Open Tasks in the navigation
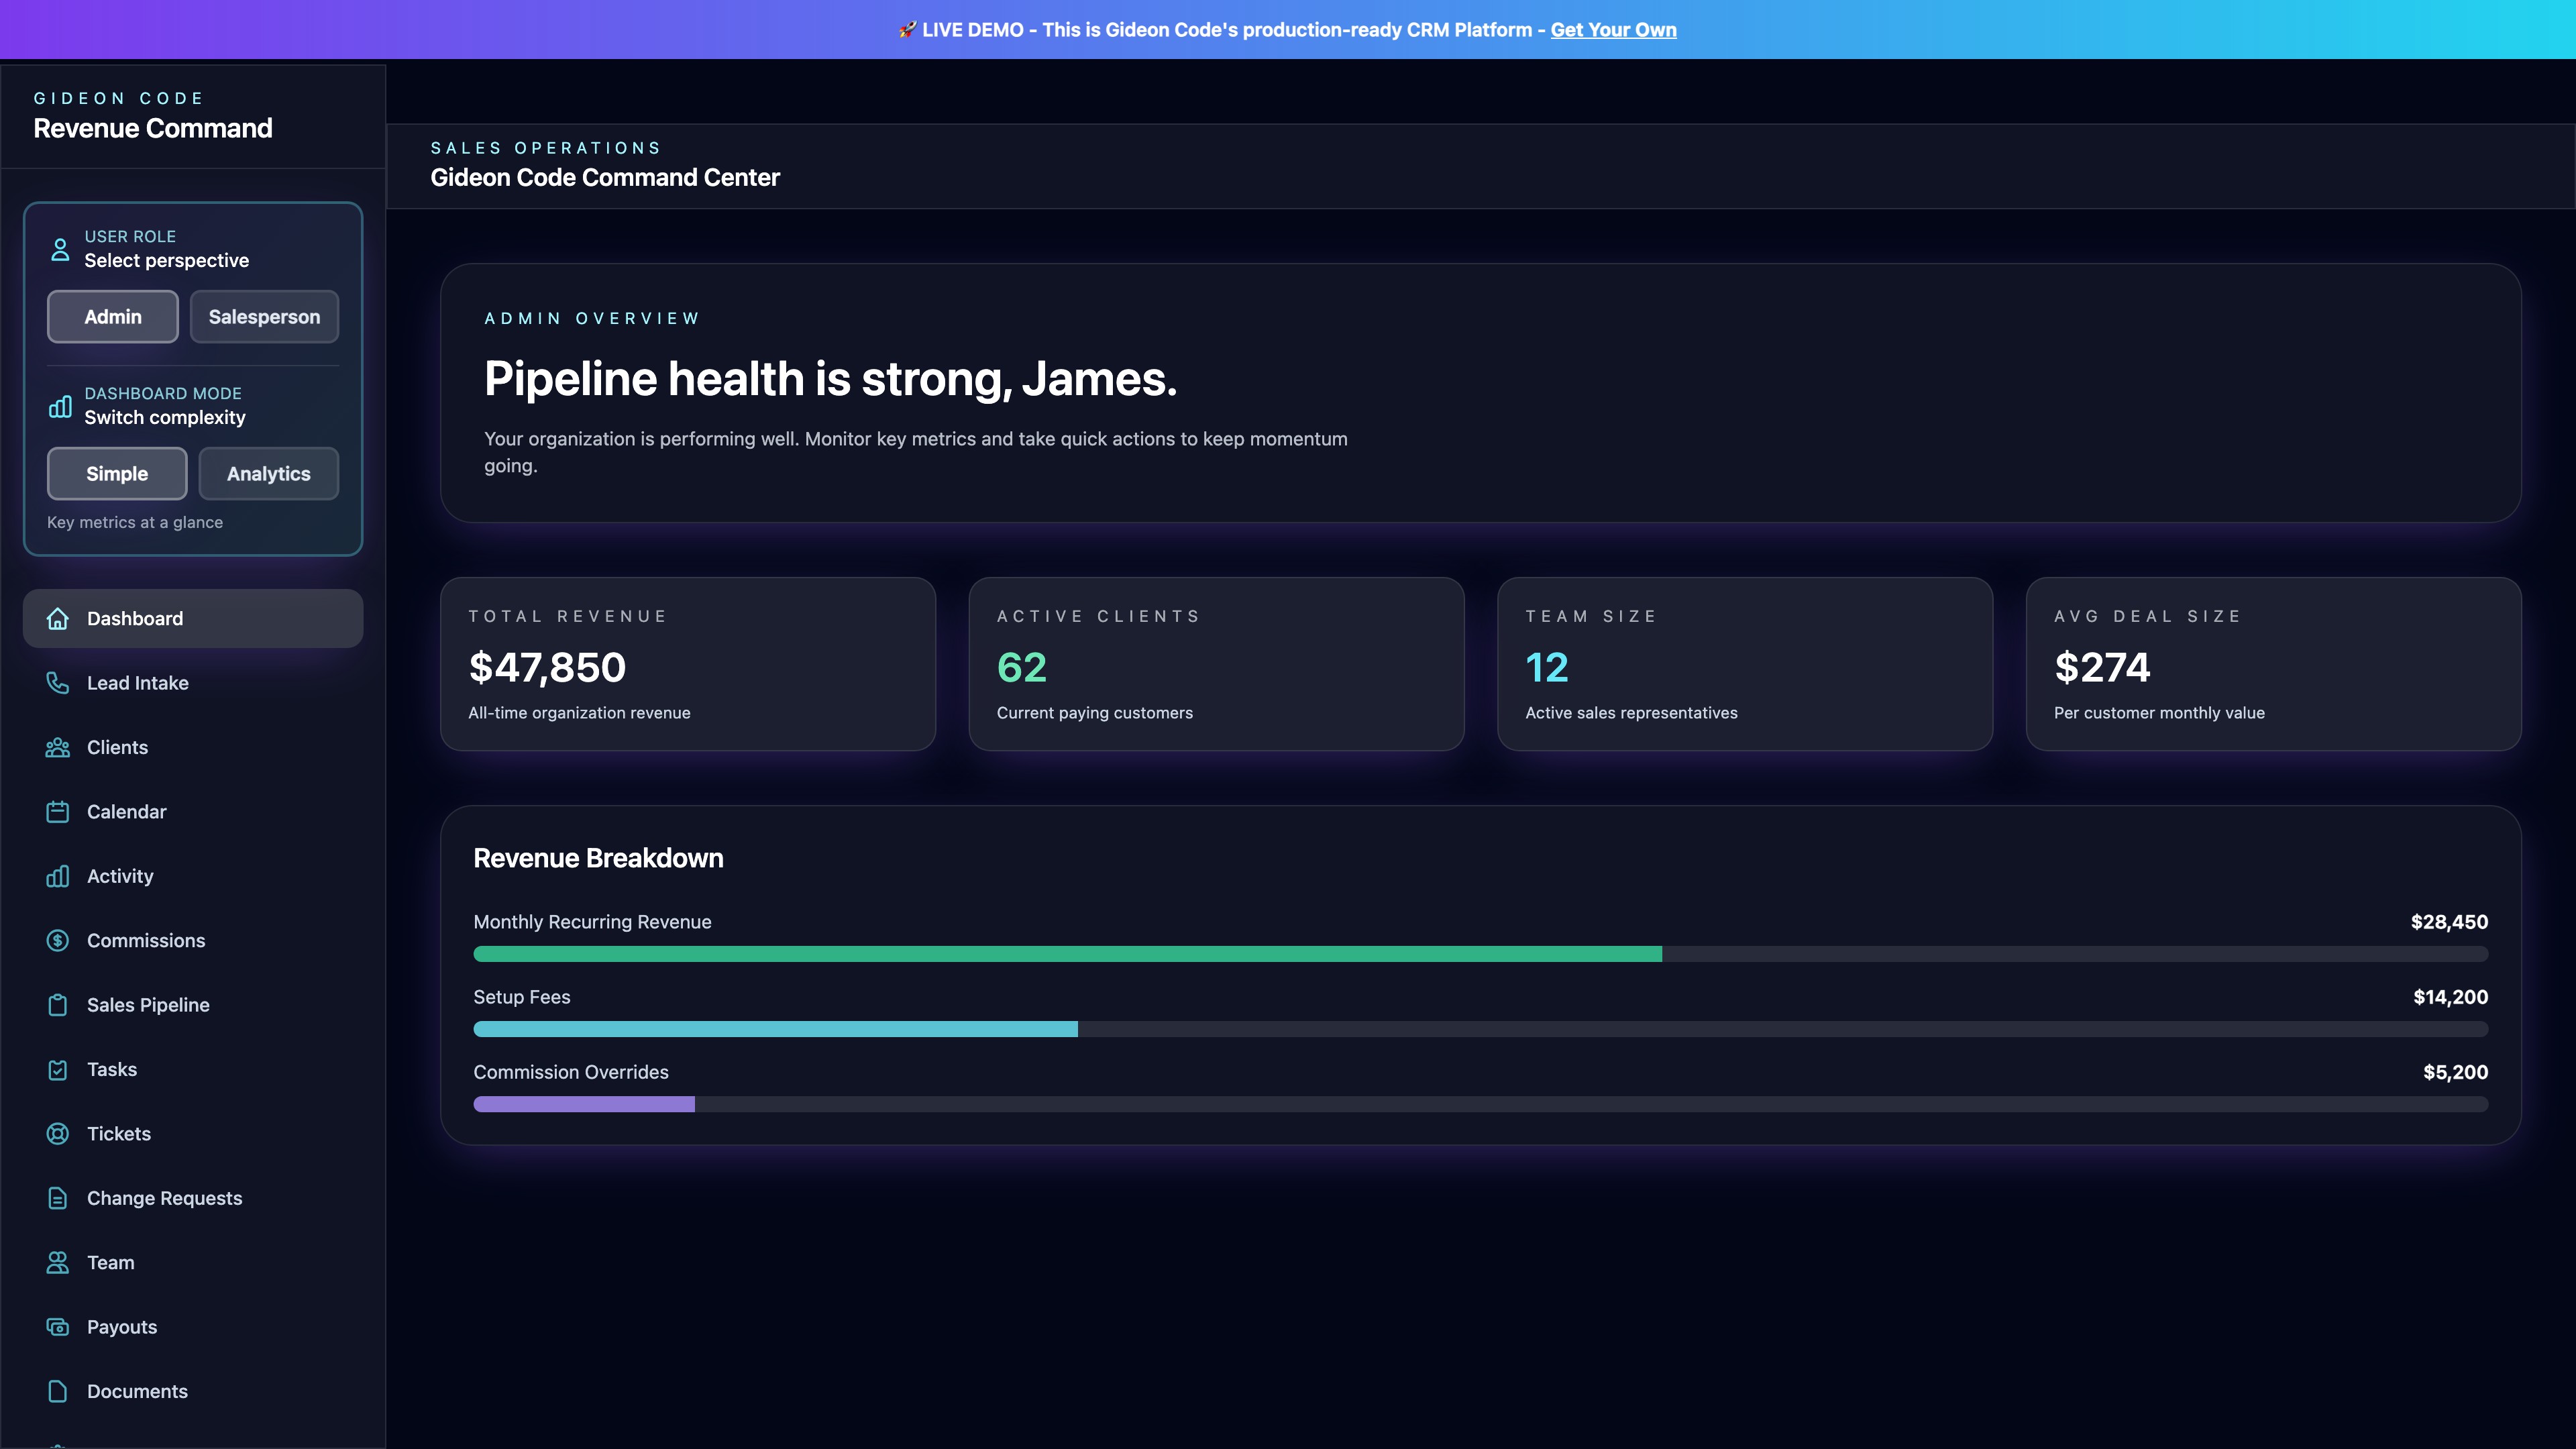This screenshot has height=1449, width=2576. [x=112, y=1069]
